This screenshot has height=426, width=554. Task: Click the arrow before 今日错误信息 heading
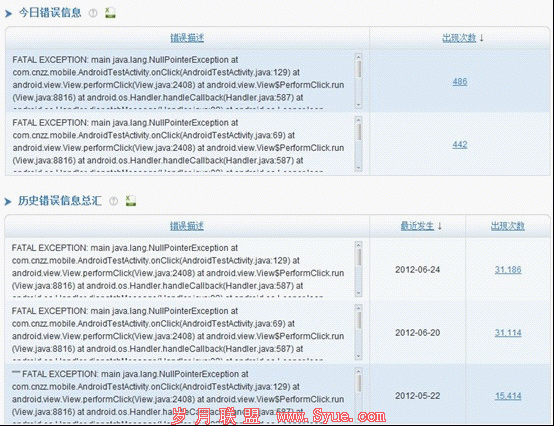click(8, 13)
